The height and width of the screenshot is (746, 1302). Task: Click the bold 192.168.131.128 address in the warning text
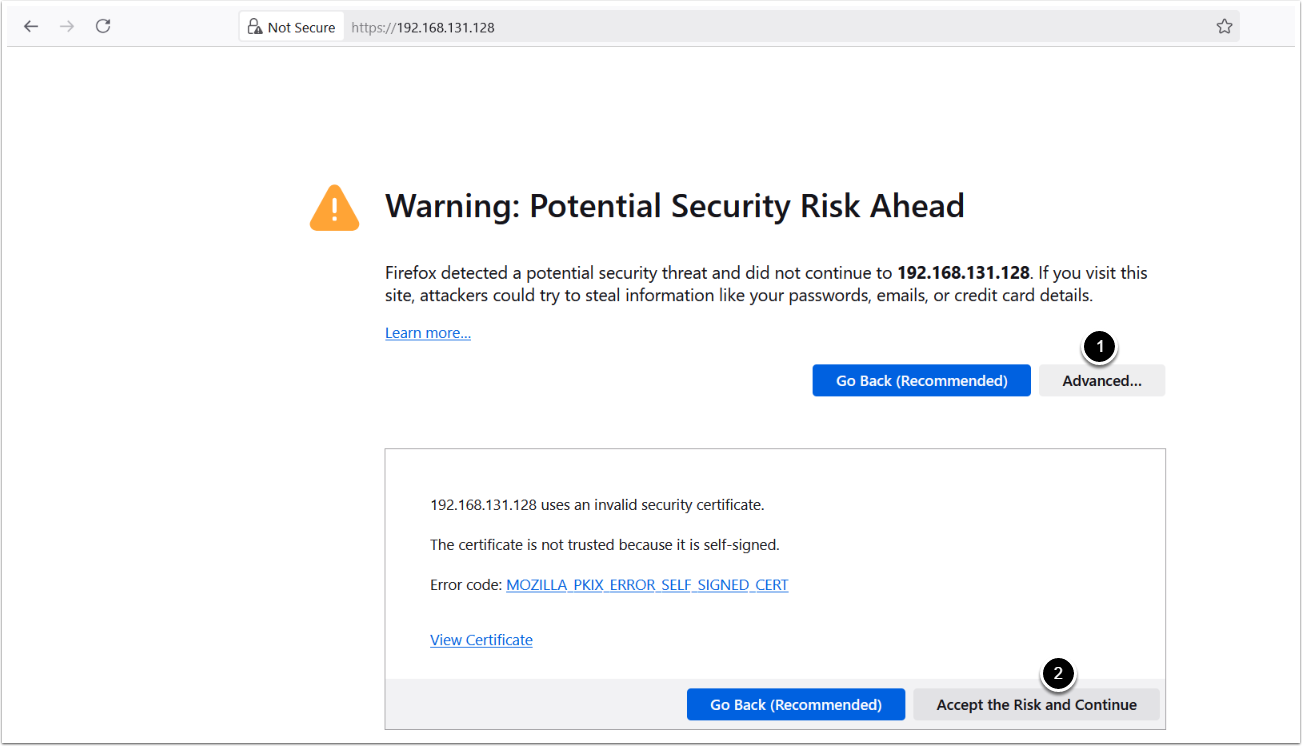(963, 272)
